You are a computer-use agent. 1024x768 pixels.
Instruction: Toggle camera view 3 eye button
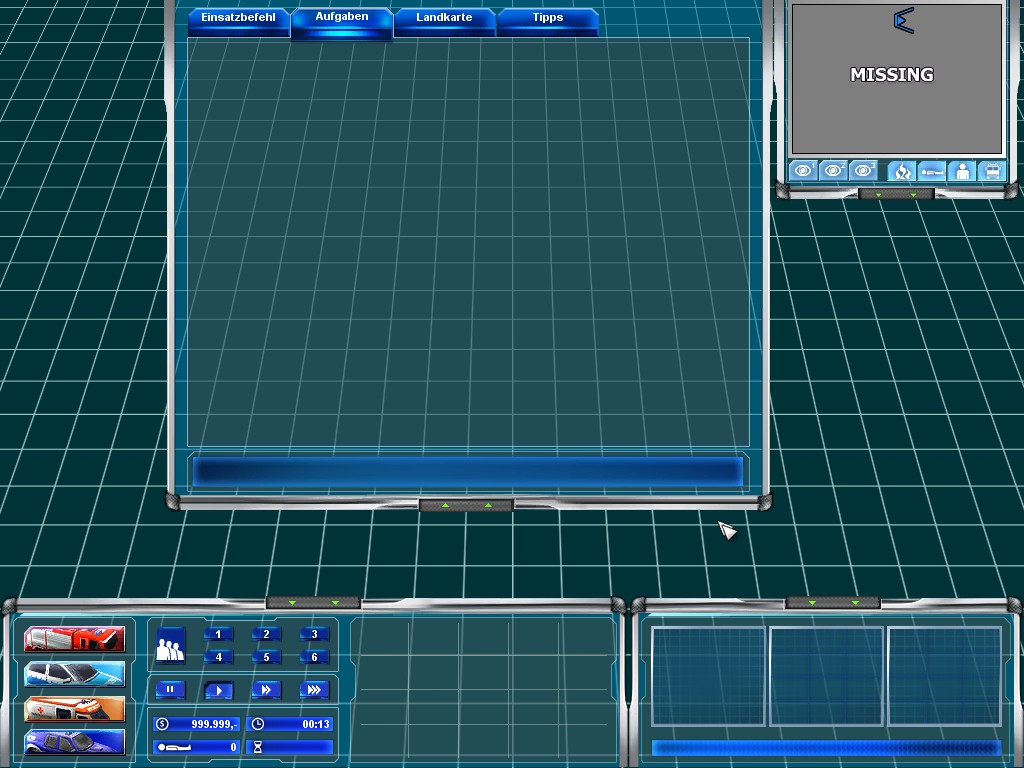point(863,171)
